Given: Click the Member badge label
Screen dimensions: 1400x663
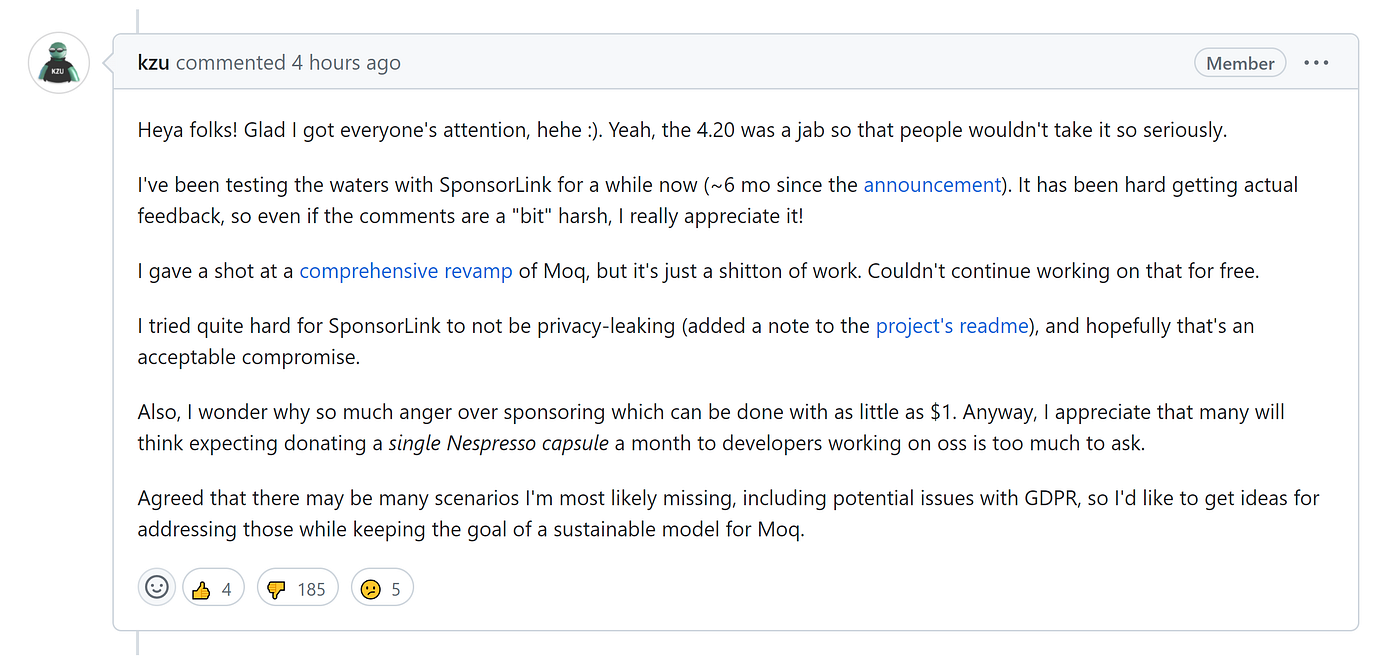Looking at the screenshot, I should [x=1240, y=63].
